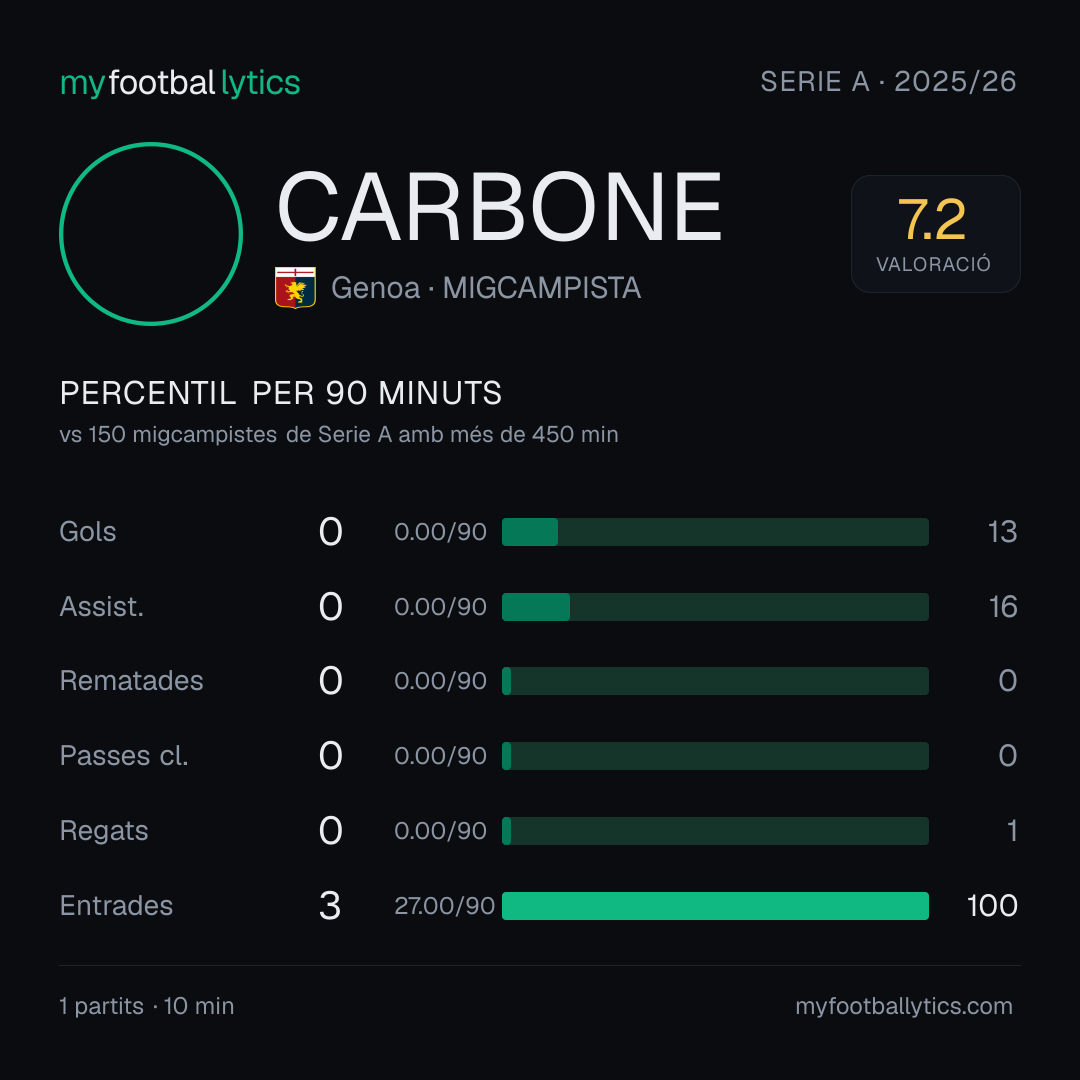
Task: Click the Regats percentile bar
Action: pyautogui.click(x=715, y=831)
